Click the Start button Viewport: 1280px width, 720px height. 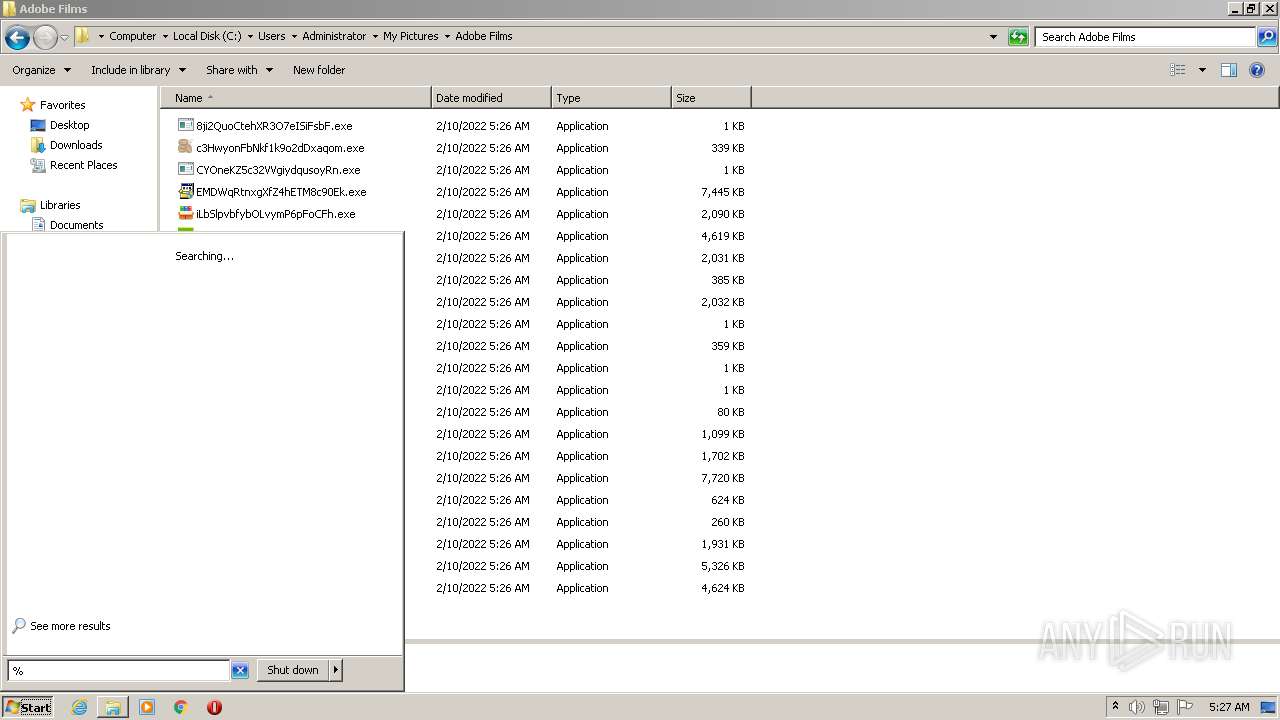coord(28,707)
